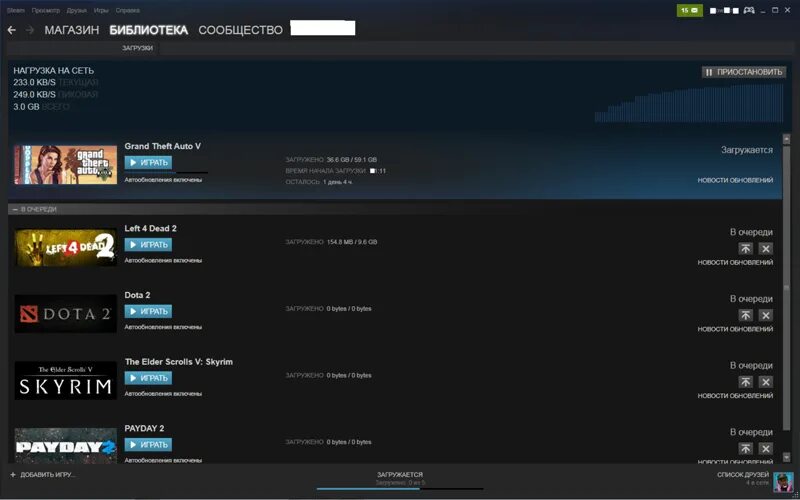The height and width of the screenshot is (500, 800).
Task: Open update news for Dota 2
Action: 735,329
